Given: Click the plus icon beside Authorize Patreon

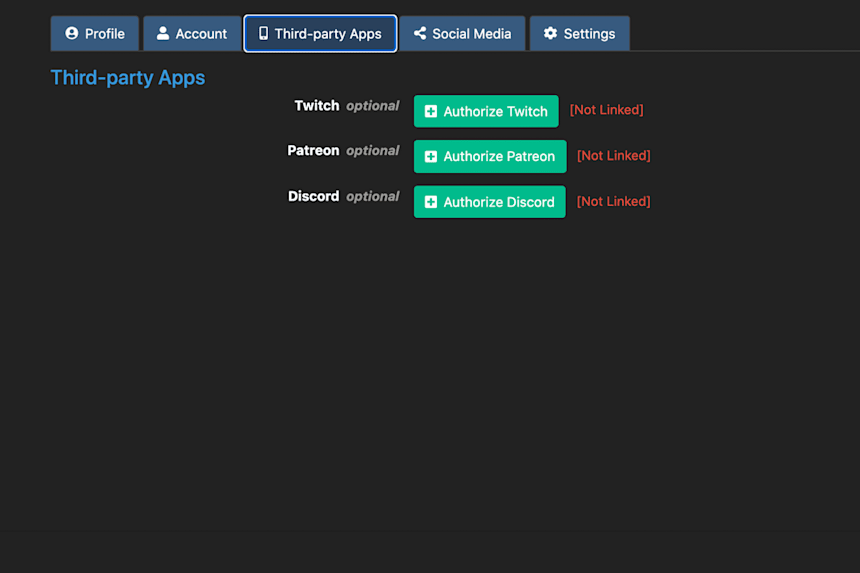Looking at the screenshot, I should (x=431, y=157).
